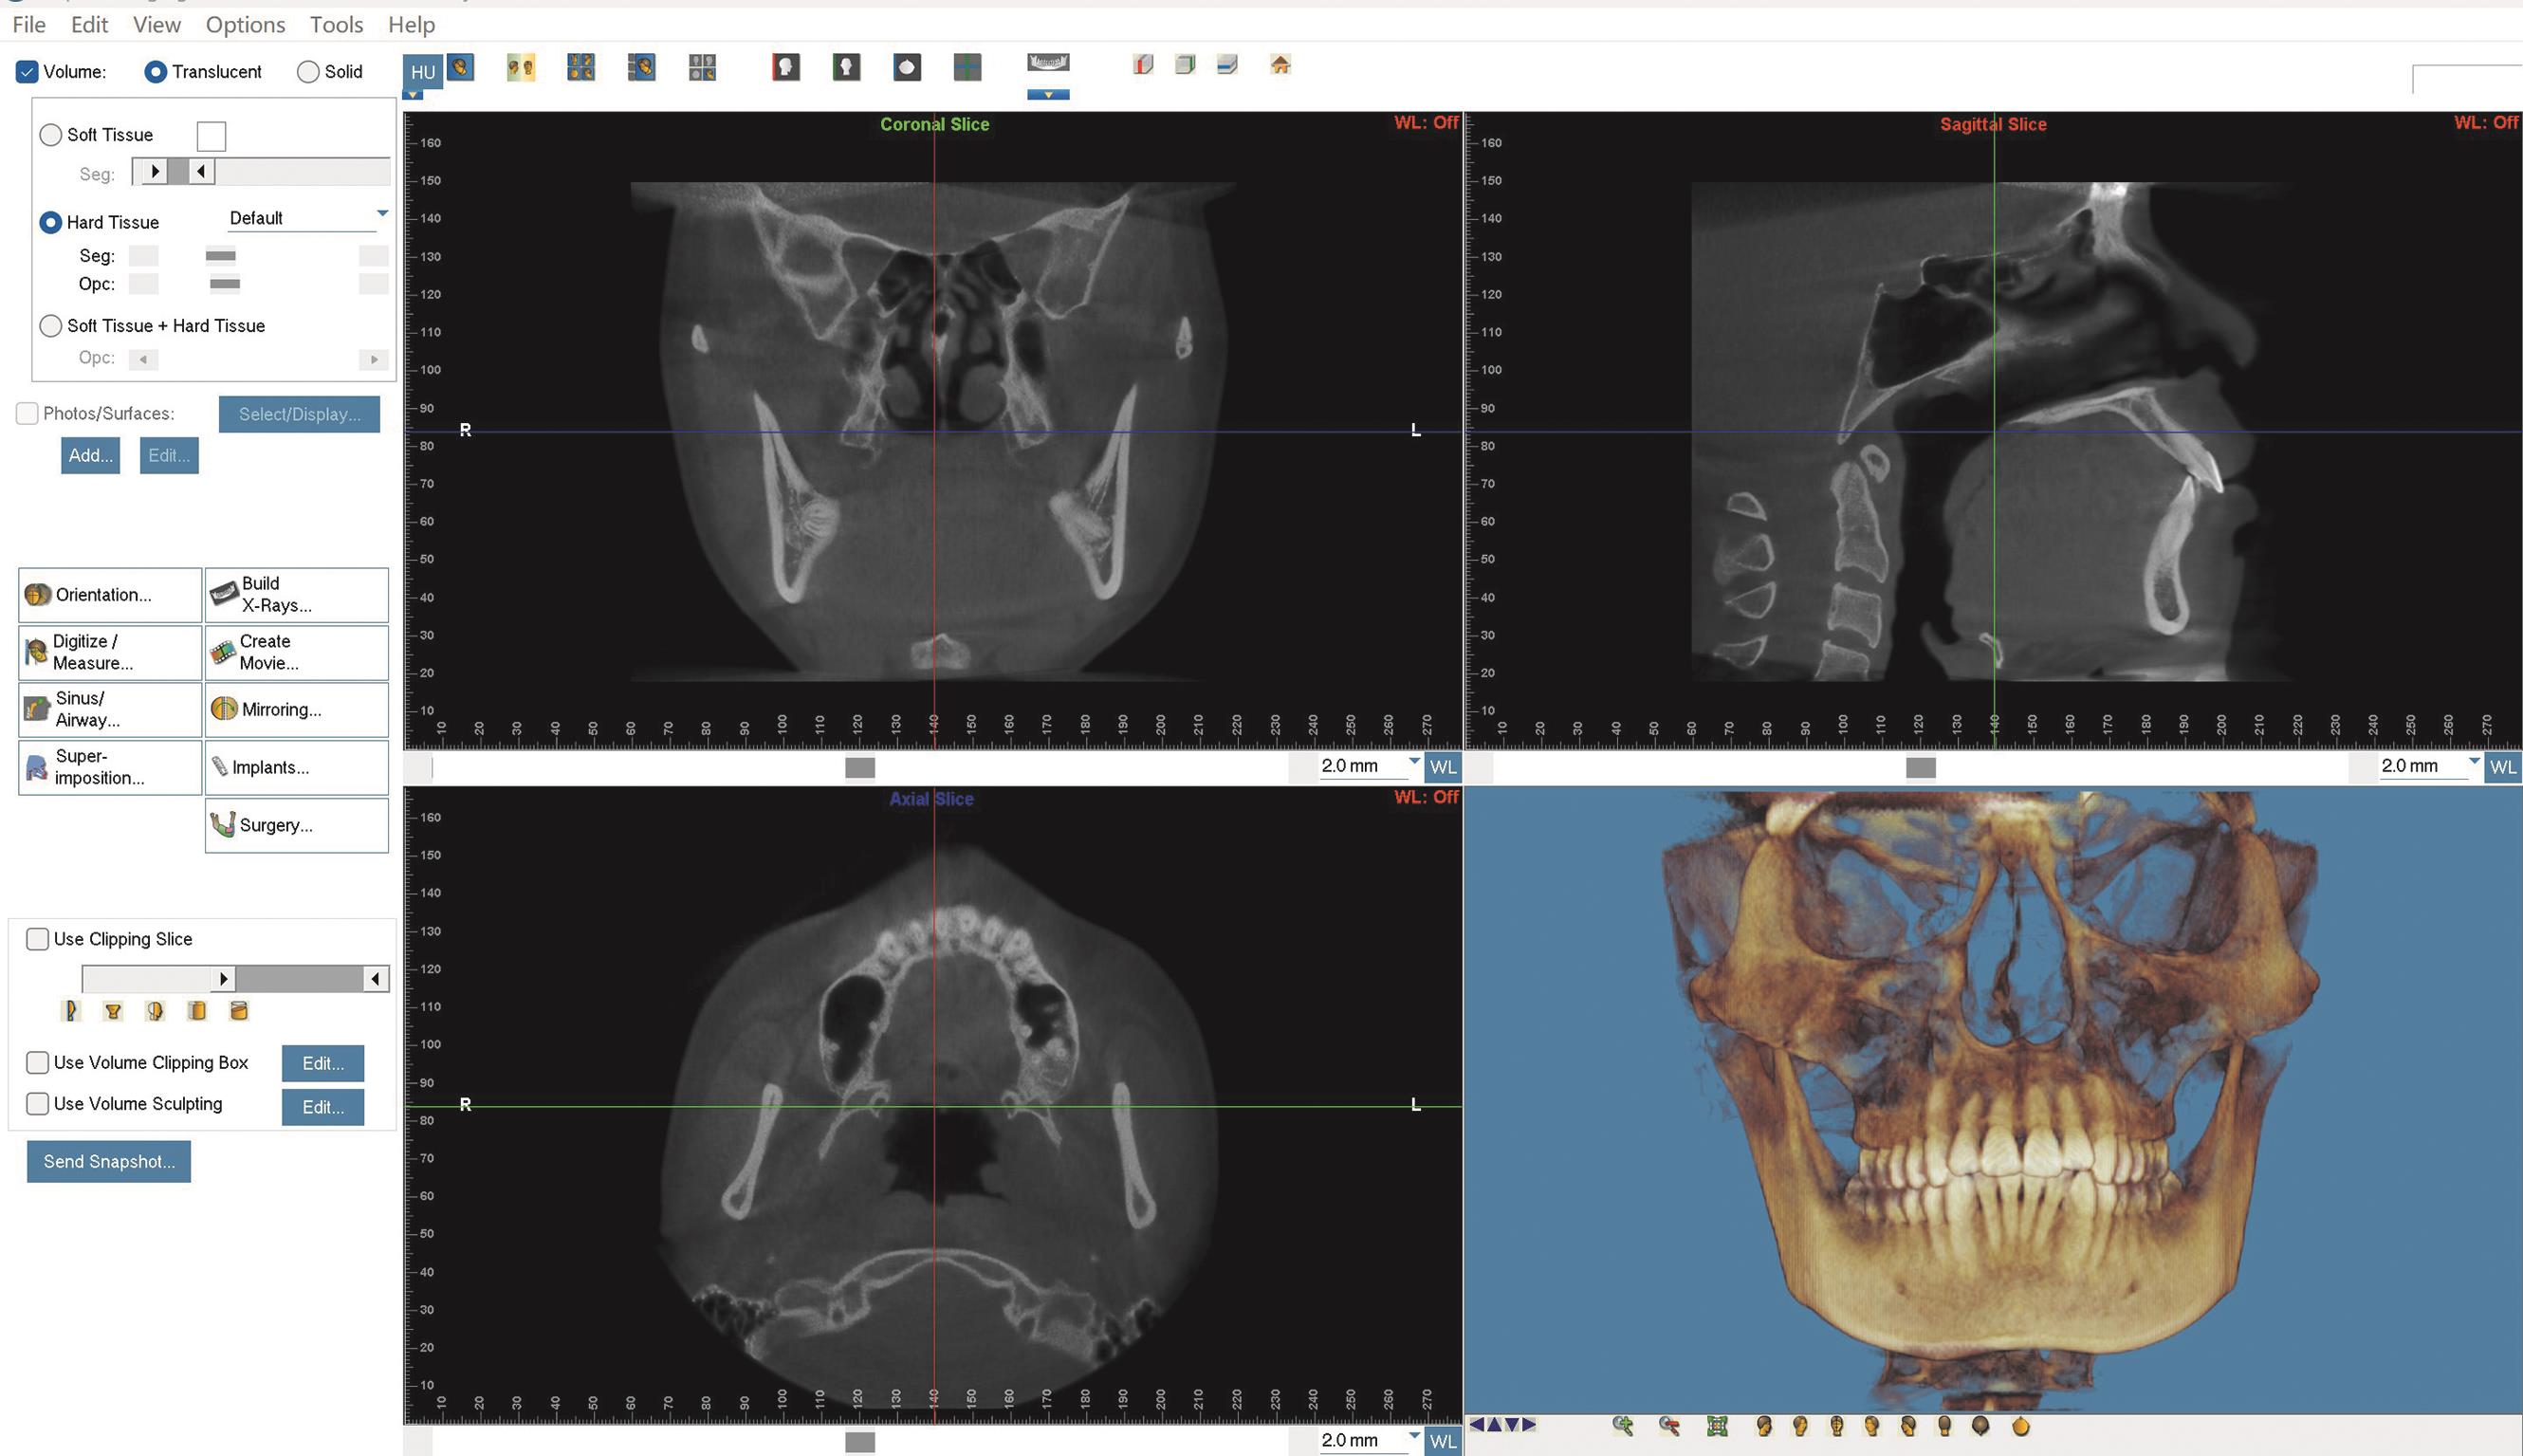
Task: Click the zoom in magnifier icon
Action: point(1622,1426)
